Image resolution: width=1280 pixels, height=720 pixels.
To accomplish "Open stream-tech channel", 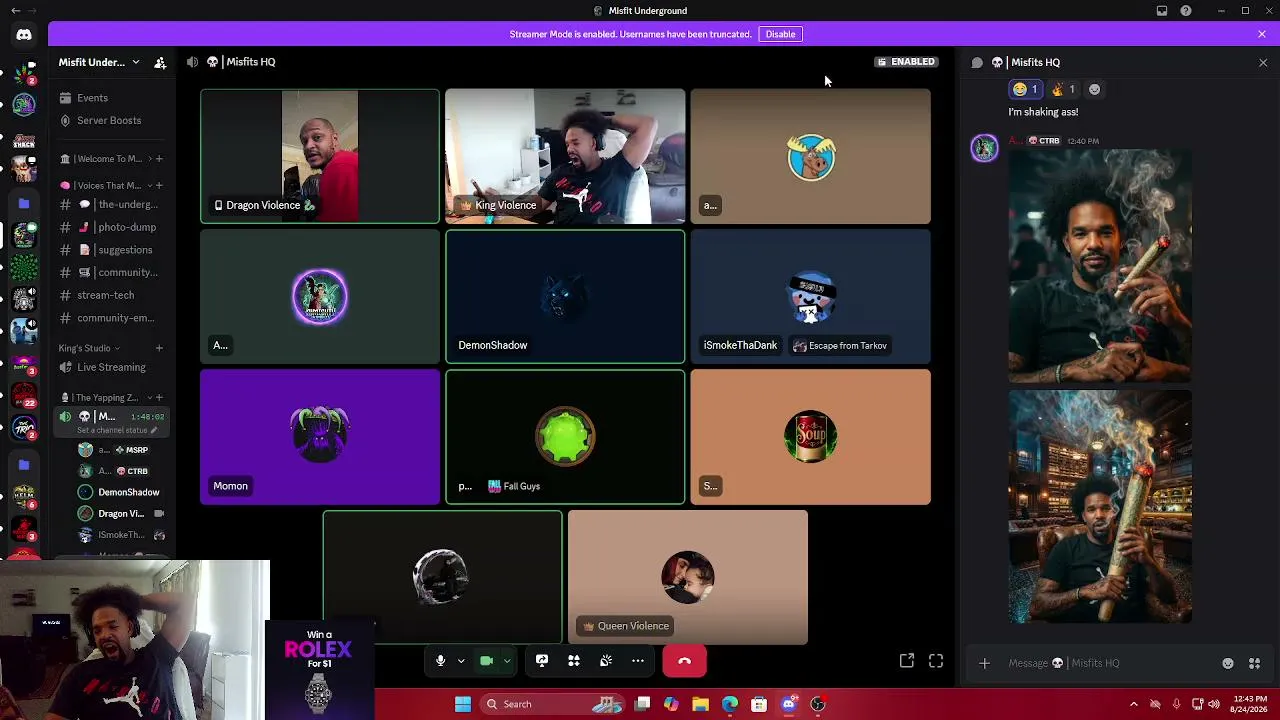I will [111, 295].
